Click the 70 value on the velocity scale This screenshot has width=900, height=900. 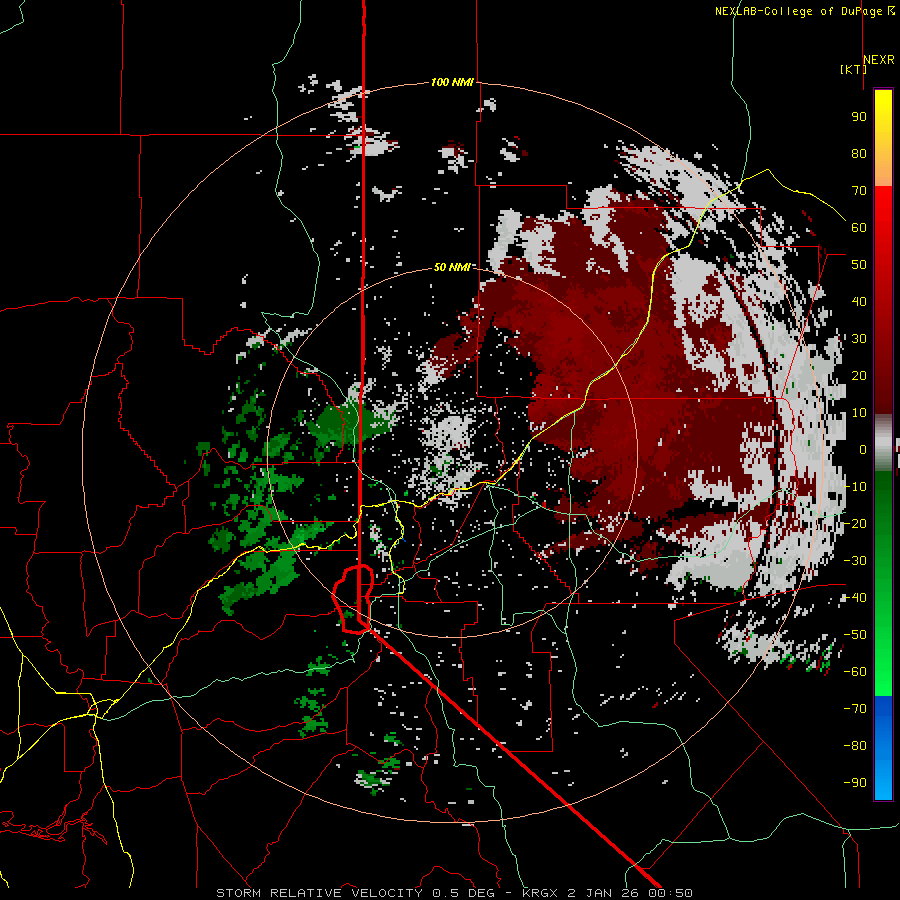coord(859,191)
